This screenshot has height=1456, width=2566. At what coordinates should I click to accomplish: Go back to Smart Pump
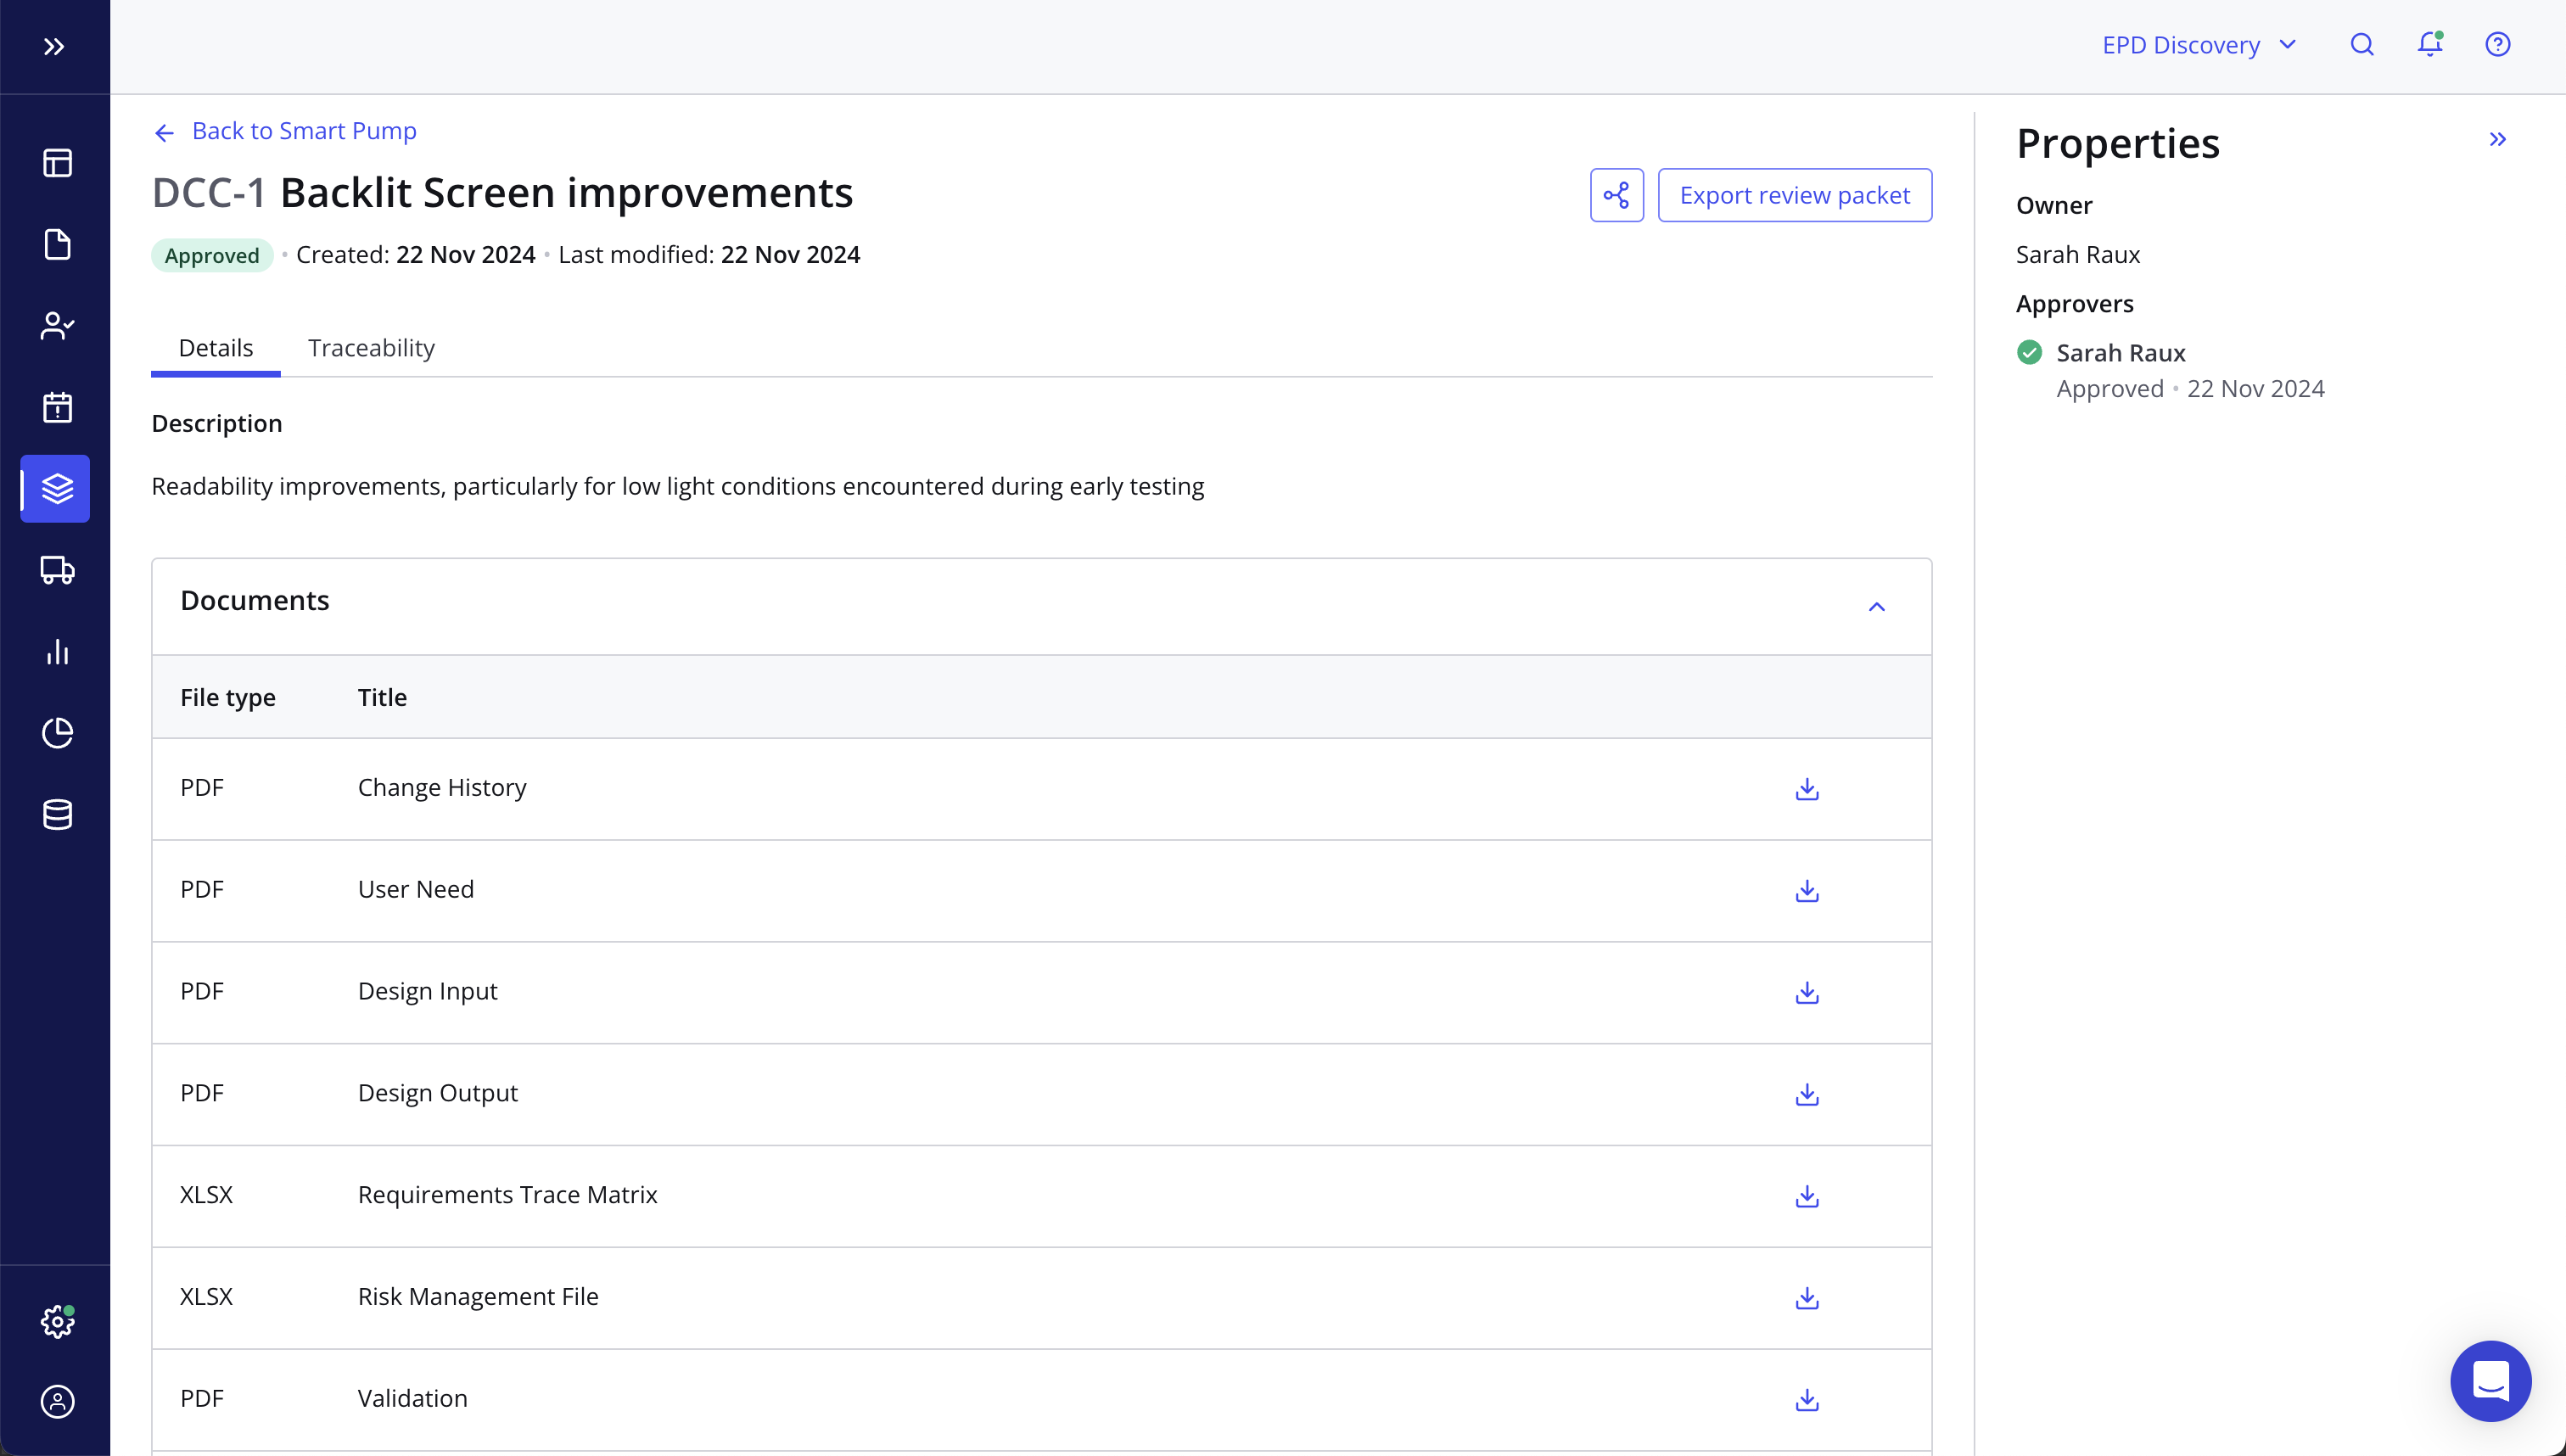click(x=285, y=131)
